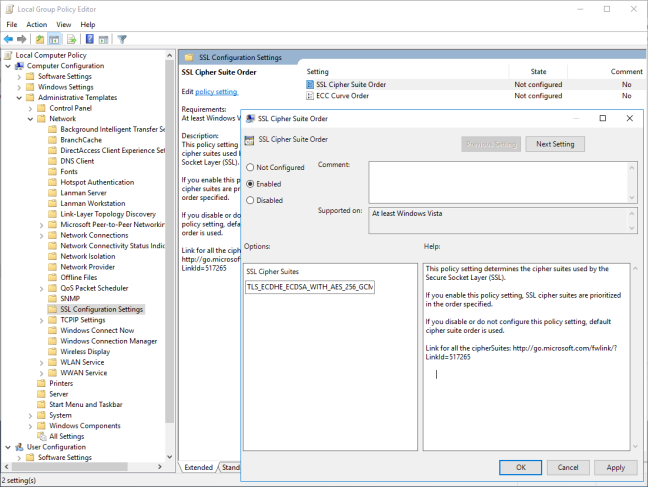Click the Back arrow toolbar icon
This screenshot has width=648, height=487.
point(8,39)
